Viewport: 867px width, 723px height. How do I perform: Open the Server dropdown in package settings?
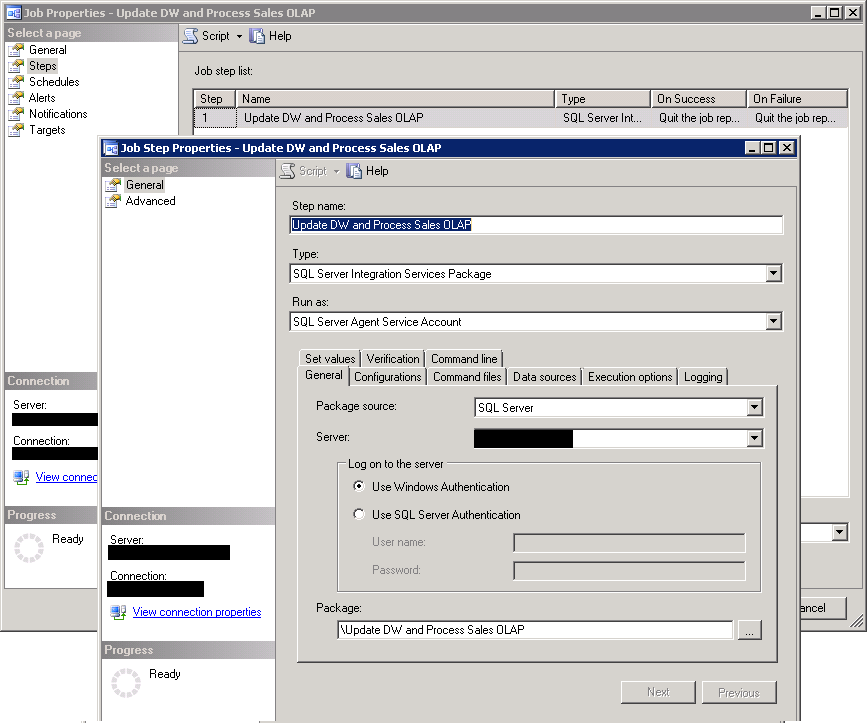[x=755, y=438]
